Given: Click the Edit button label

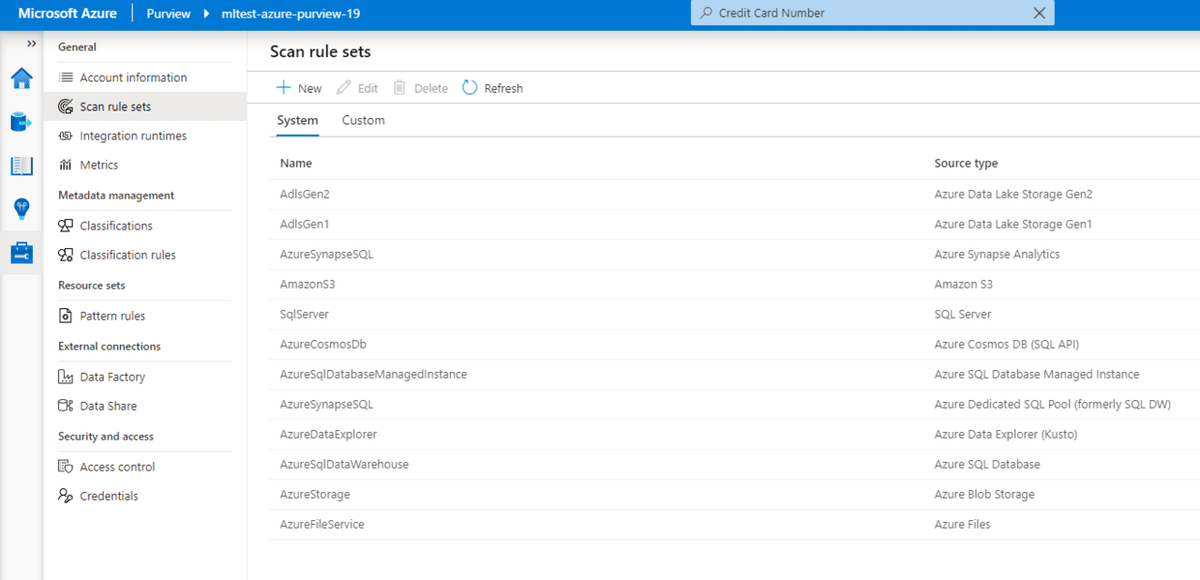Looking at the screenshot, I should pyautogui.click(x=368, y=88).
